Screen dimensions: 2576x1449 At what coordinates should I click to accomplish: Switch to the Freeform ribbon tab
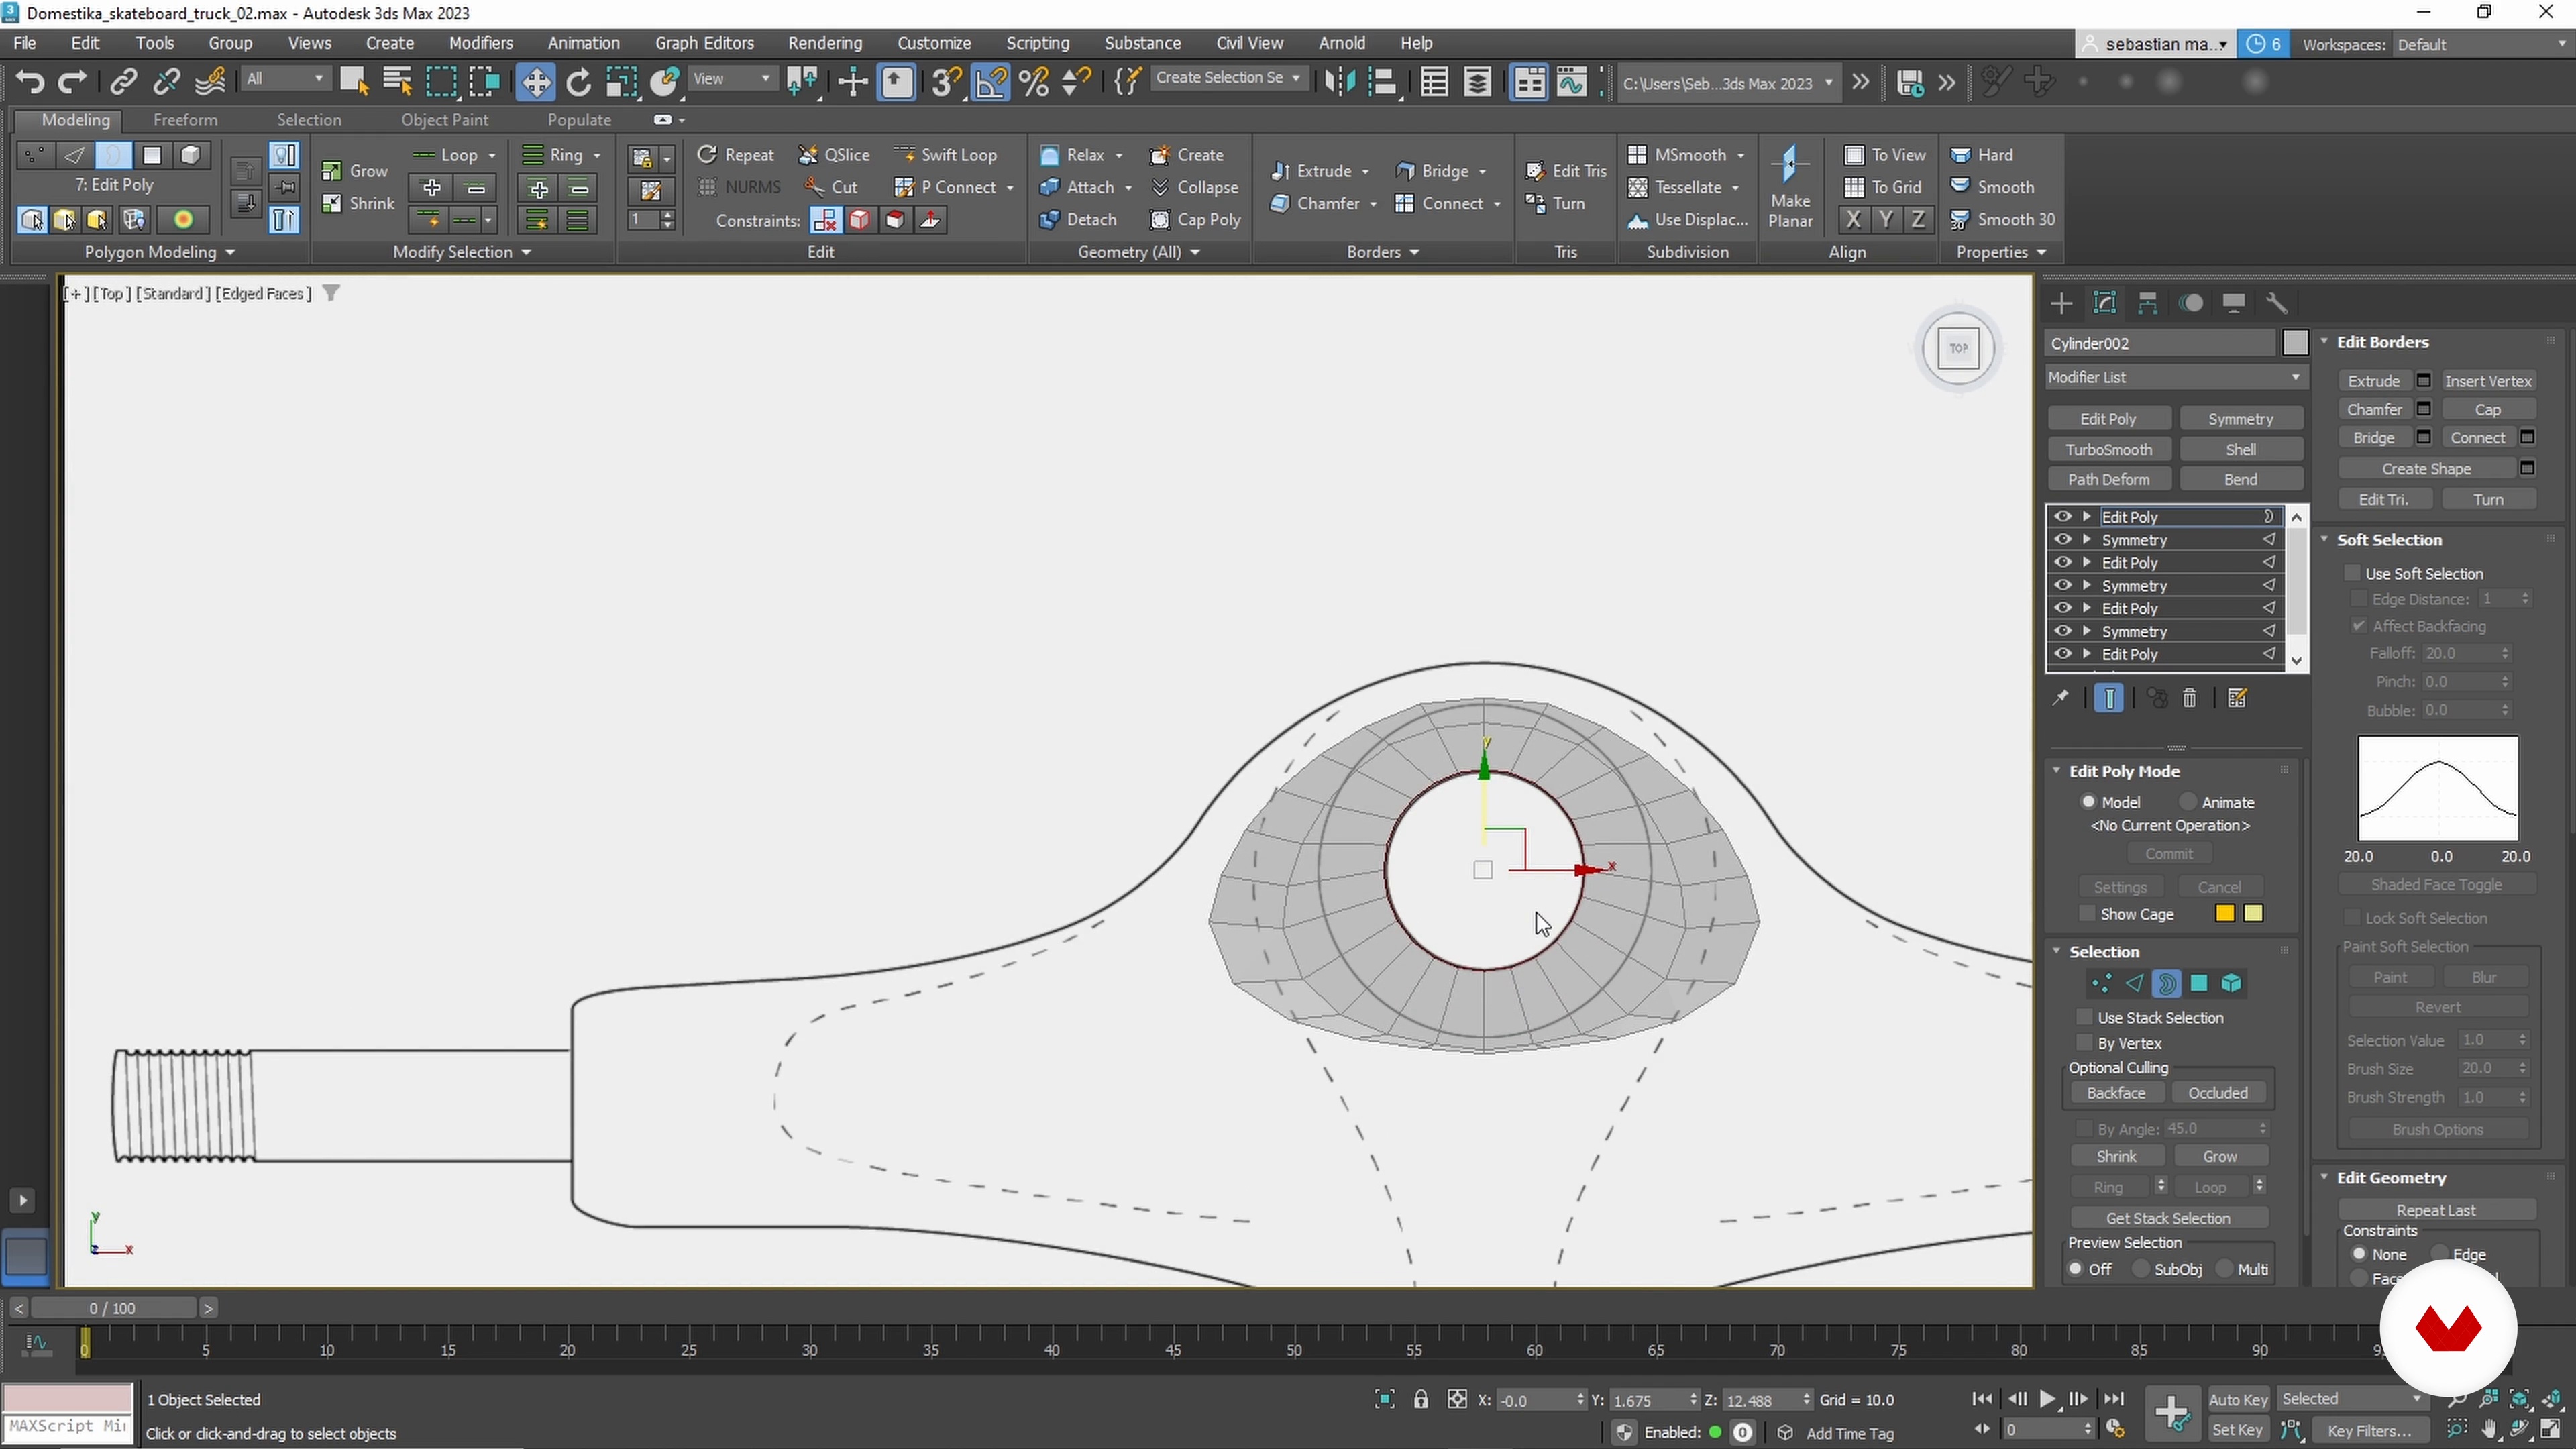point(185,120)
